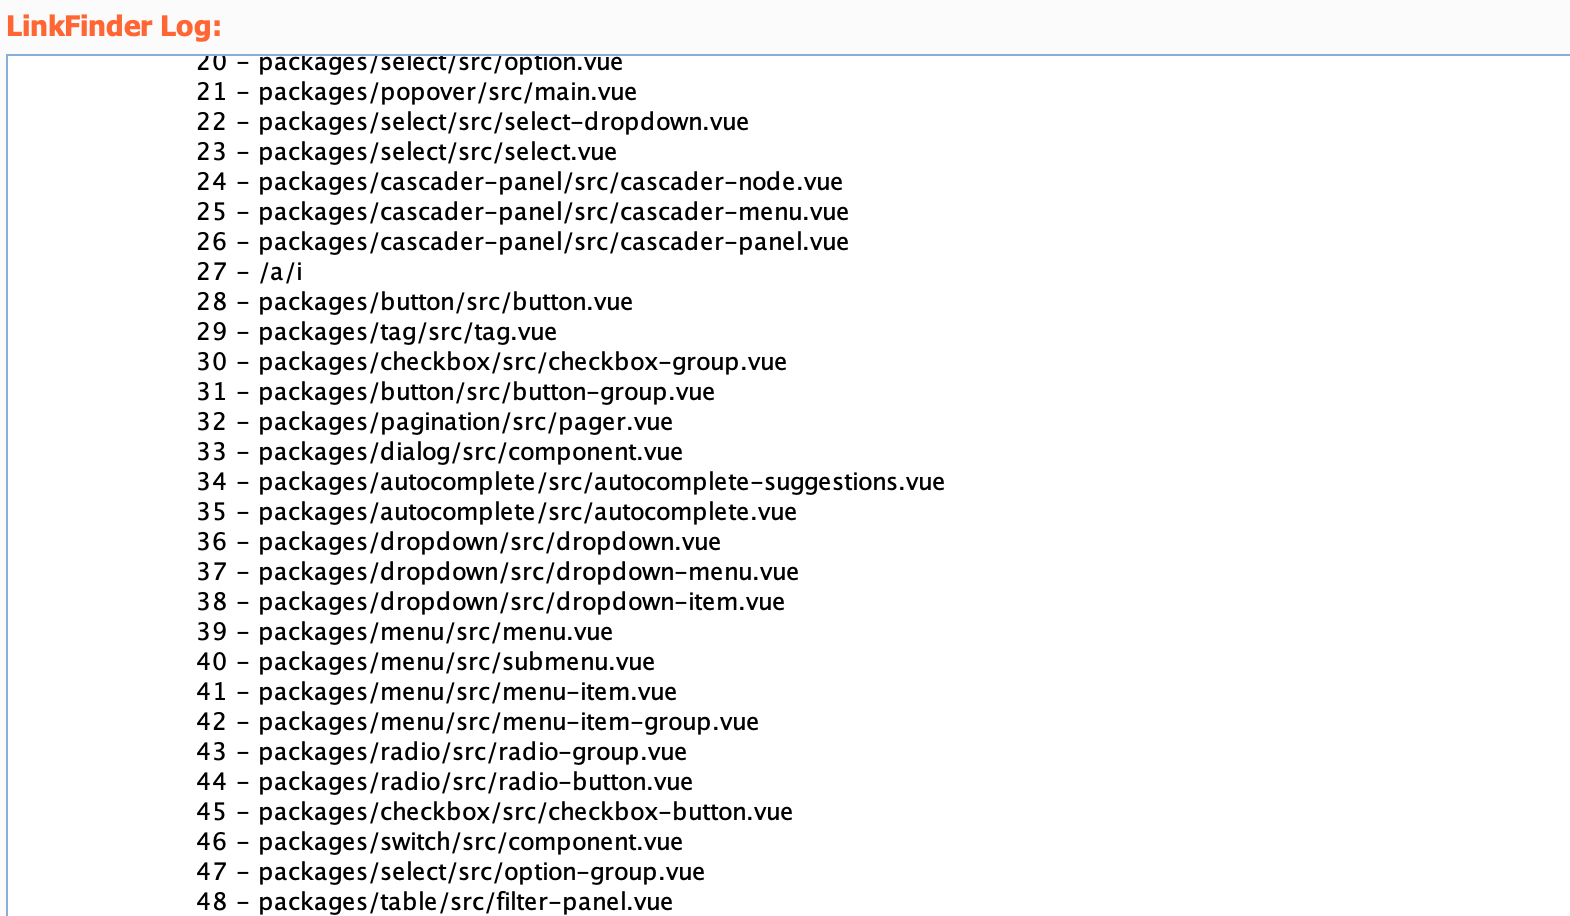The image size is (1570, 916).
Task: Click the /a/i entry on line 27
Action: [280, 272]
